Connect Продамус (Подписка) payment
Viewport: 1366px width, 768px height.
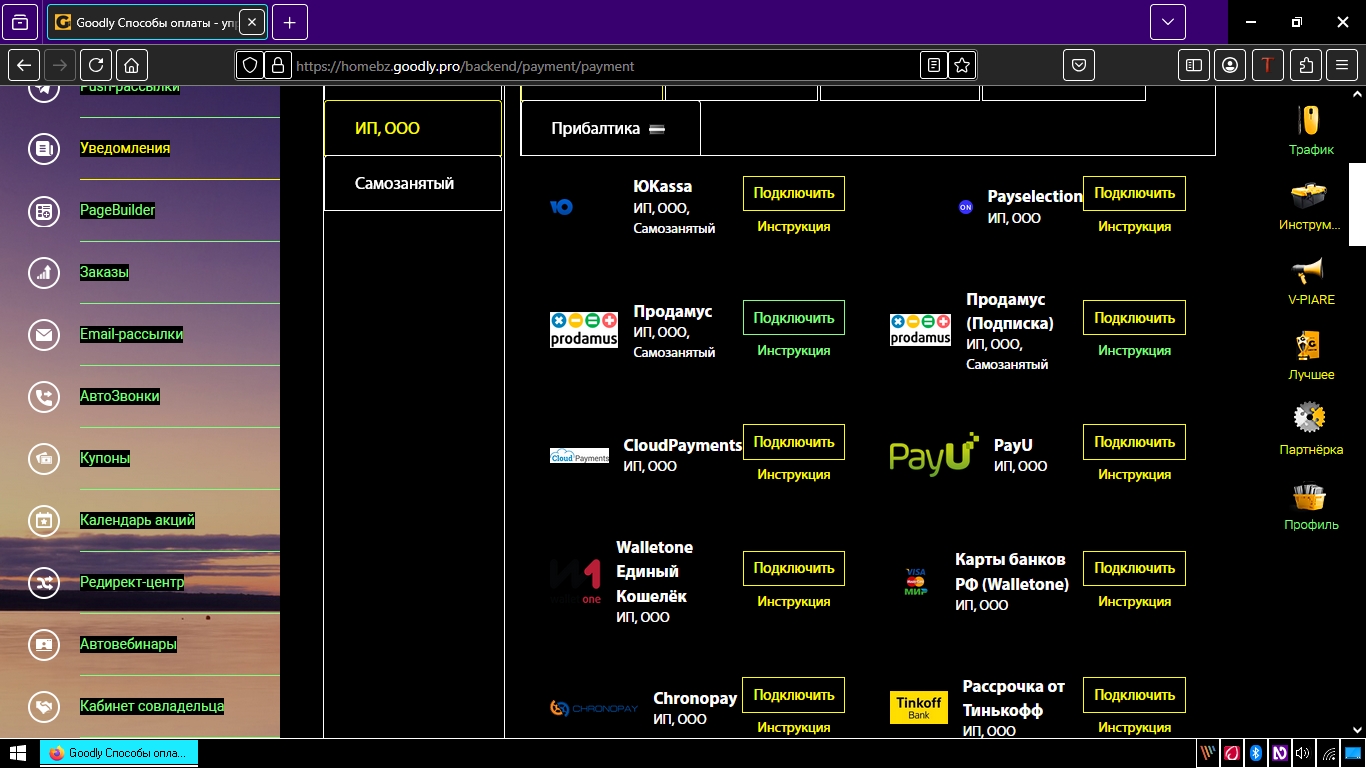tap(1134, 318)
